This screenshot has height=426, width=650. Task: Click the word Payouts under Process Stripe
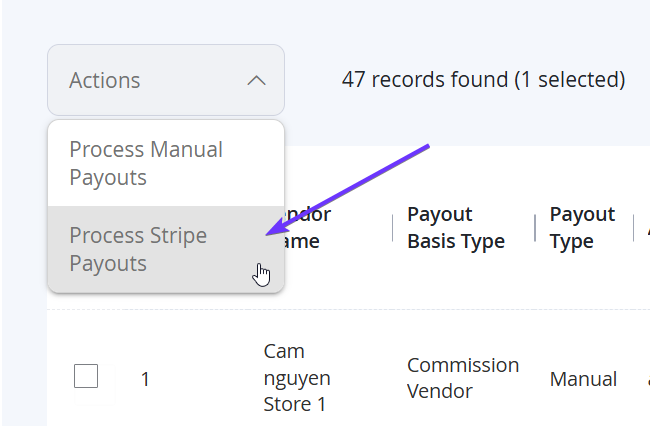[108, 264]
